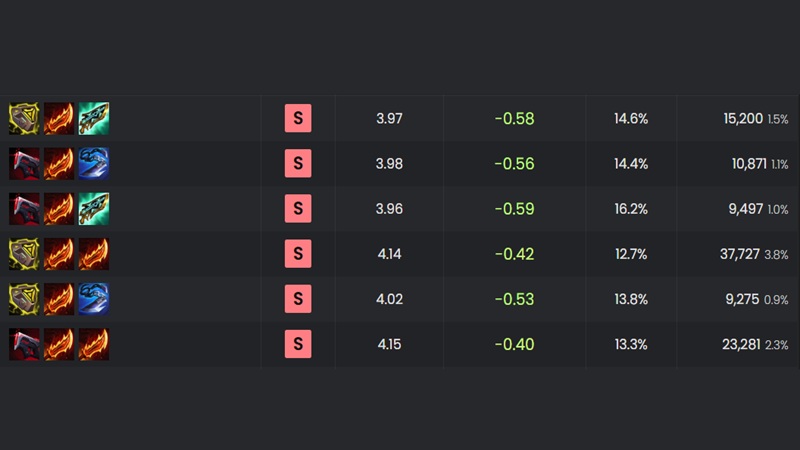The image size is (800, 450).
Task: Click the teal gun item icon in the 3.96 row
Action: [94, 209]
